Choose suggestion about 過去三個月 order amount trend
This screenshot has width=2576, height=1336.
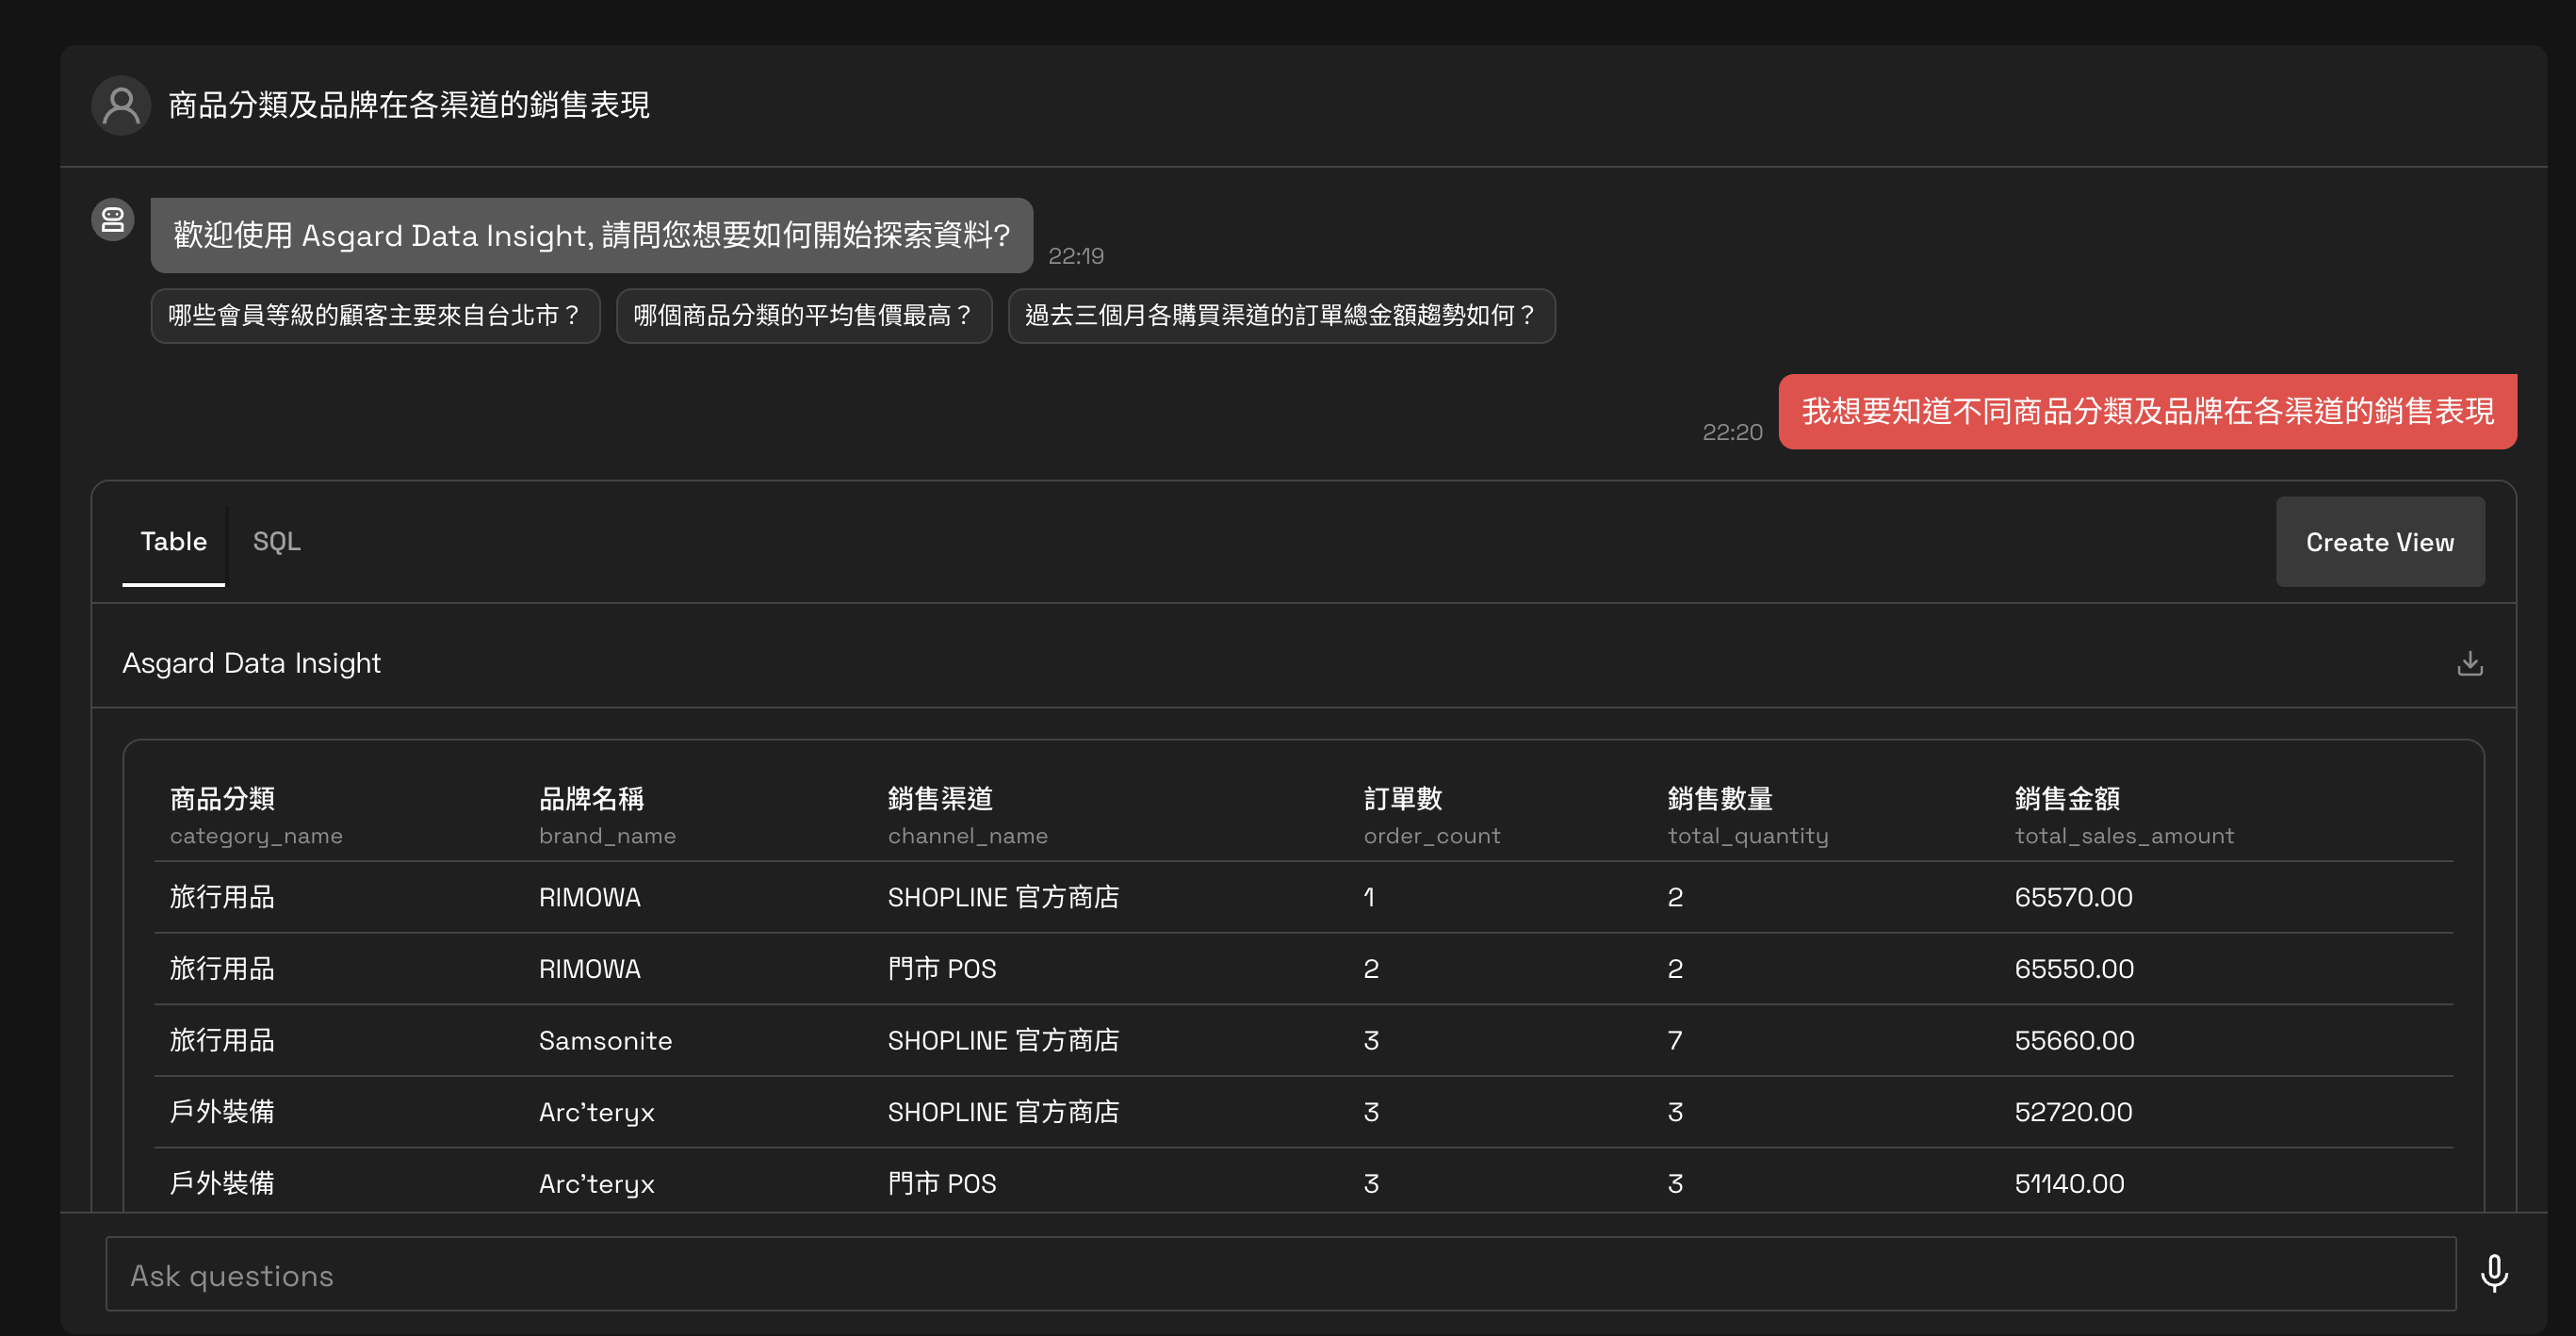[x=1281, y=316]
